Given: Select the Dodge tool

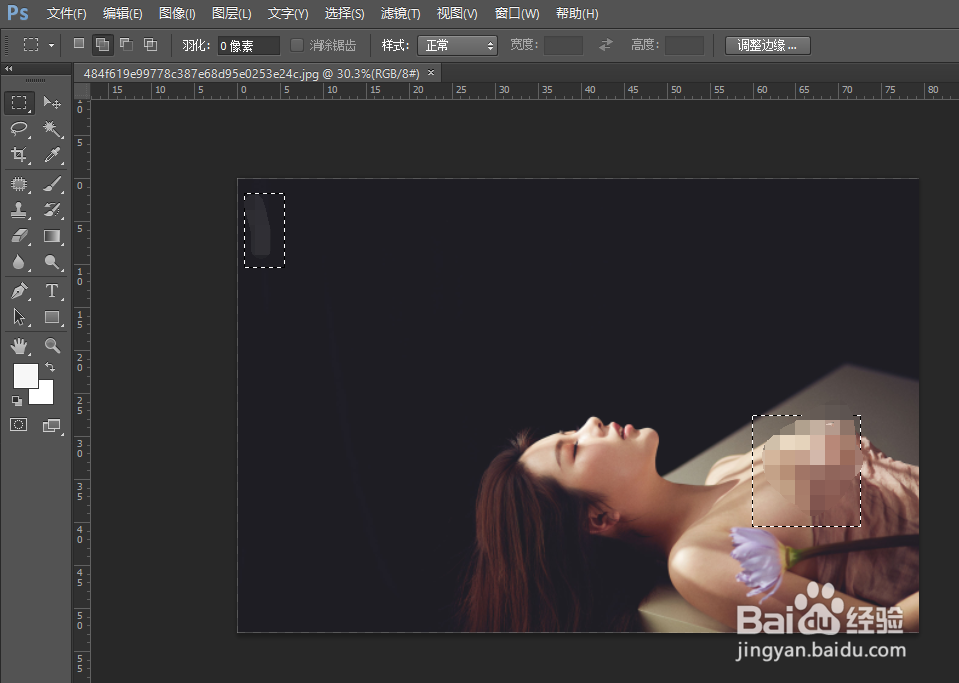Looking at the screenshot, I should [x=52, y=262].
